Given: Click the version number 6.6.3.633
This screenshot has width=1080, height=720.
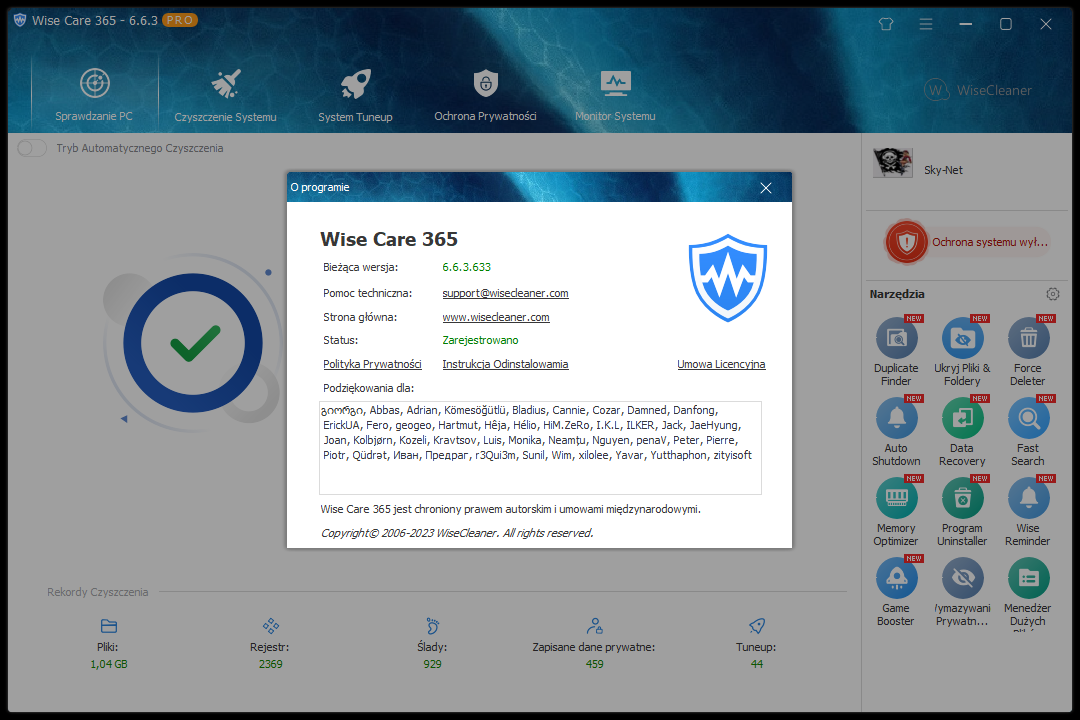Looking at the screenshot, I should point(466,267).
